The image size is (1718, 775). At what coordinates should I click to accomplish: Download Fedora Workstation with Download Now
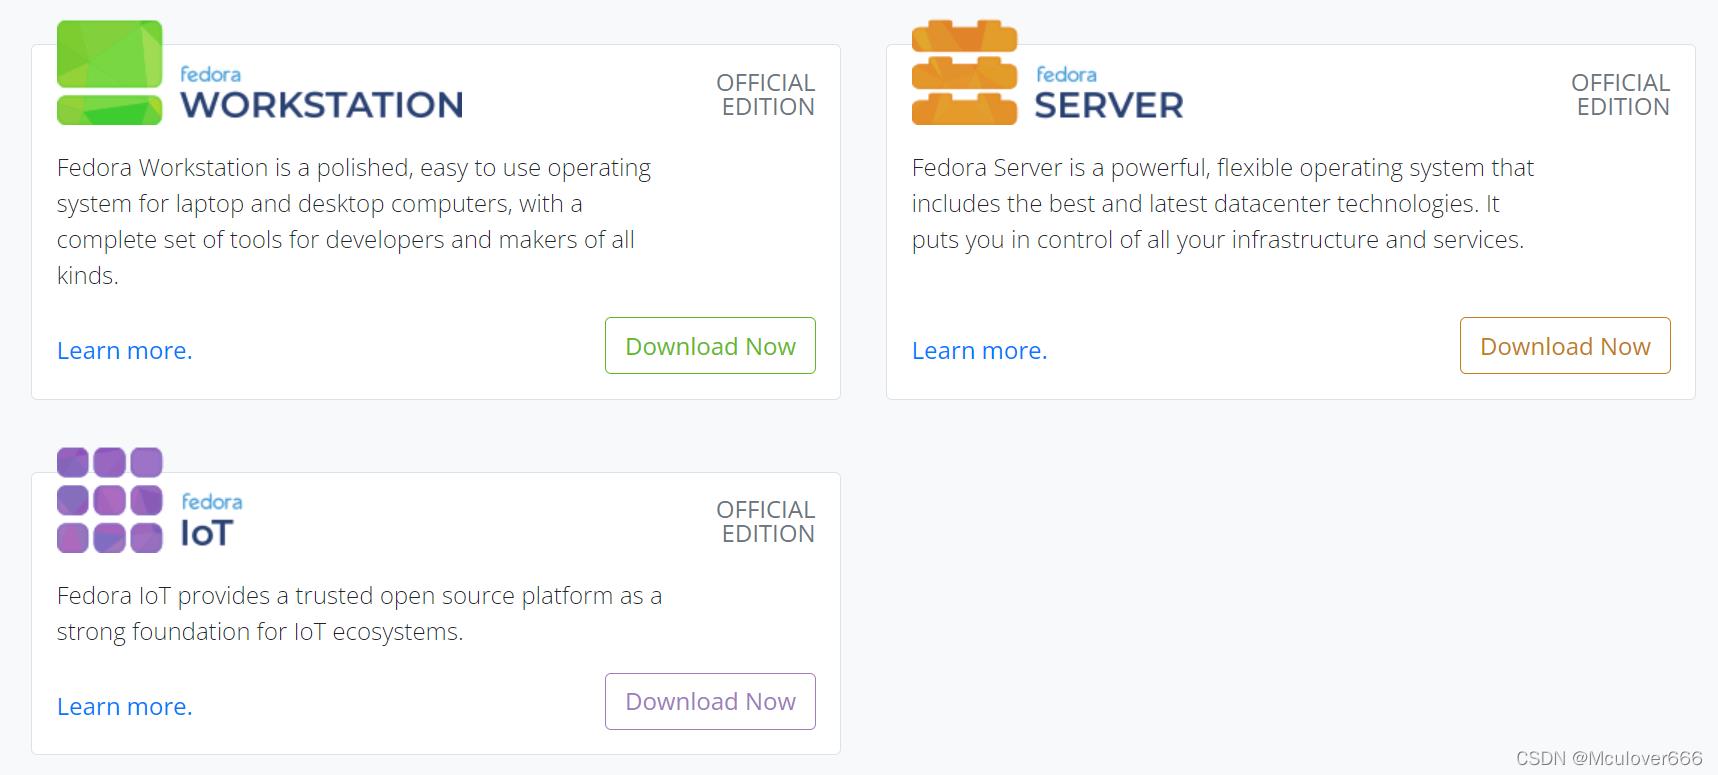coord(710,346)
